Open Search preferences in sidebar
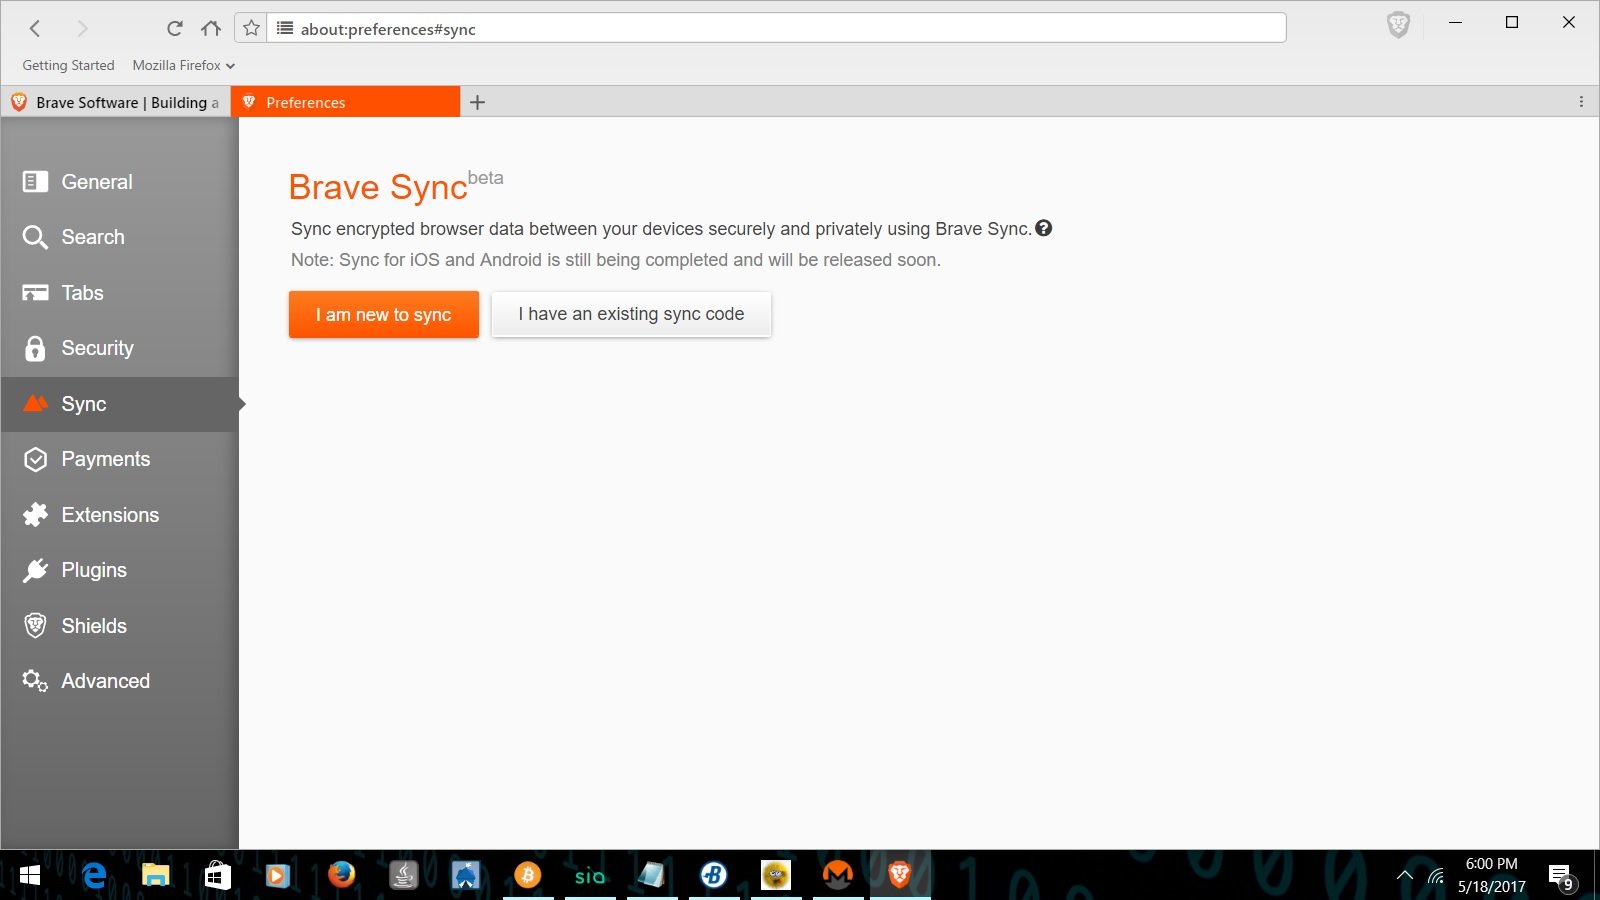This screenshot has height=900, width=1600. 120,237
